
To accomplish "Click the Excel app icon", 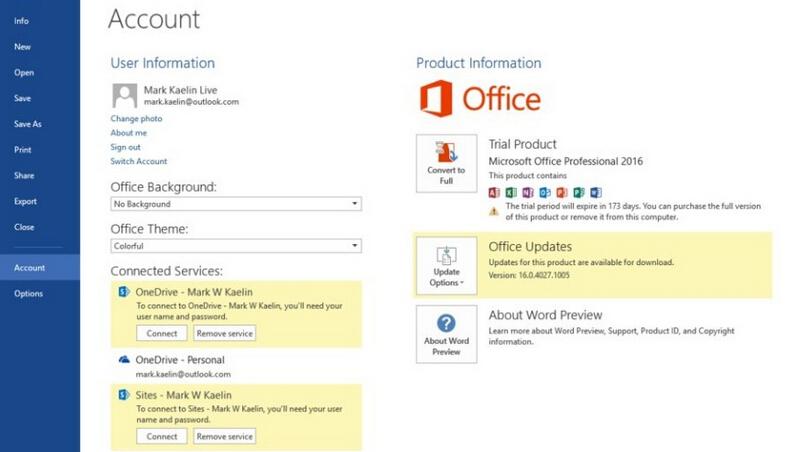I will click(511, 192).
